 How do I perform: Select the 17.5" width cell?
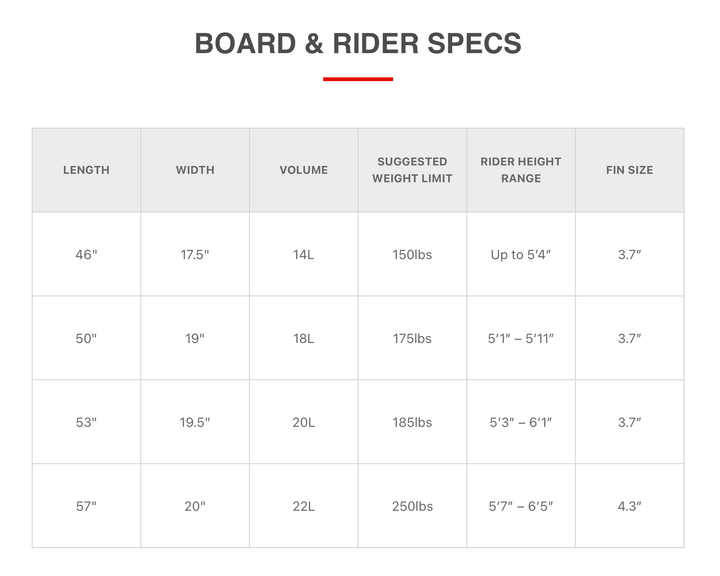coord(195,254)
